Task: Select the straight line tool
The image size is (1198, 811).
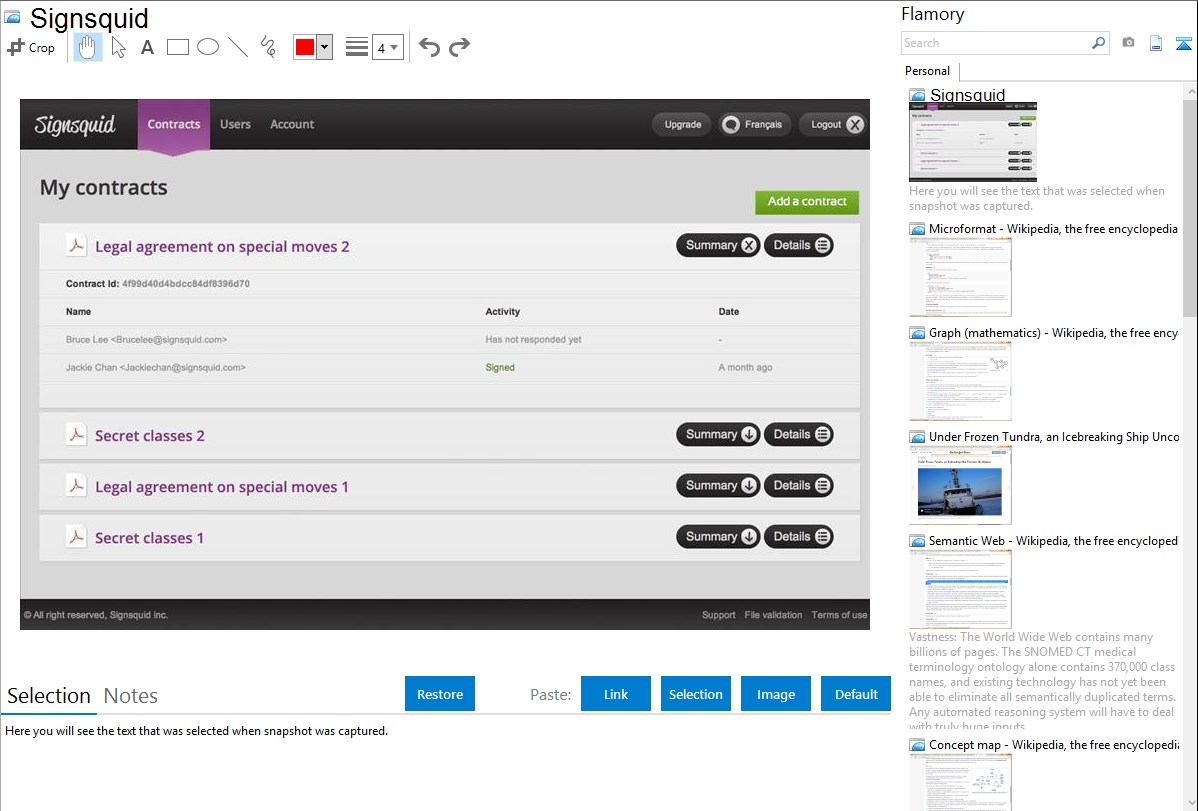Action: point(238,47)
